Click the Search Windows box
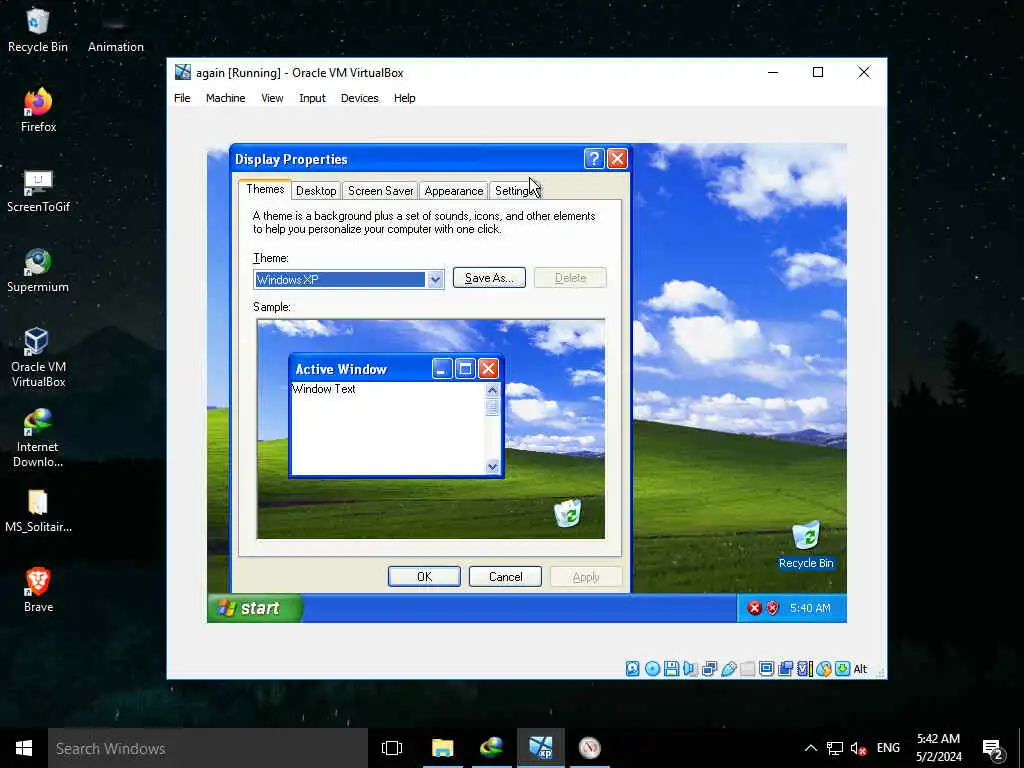 pos(208,748)
